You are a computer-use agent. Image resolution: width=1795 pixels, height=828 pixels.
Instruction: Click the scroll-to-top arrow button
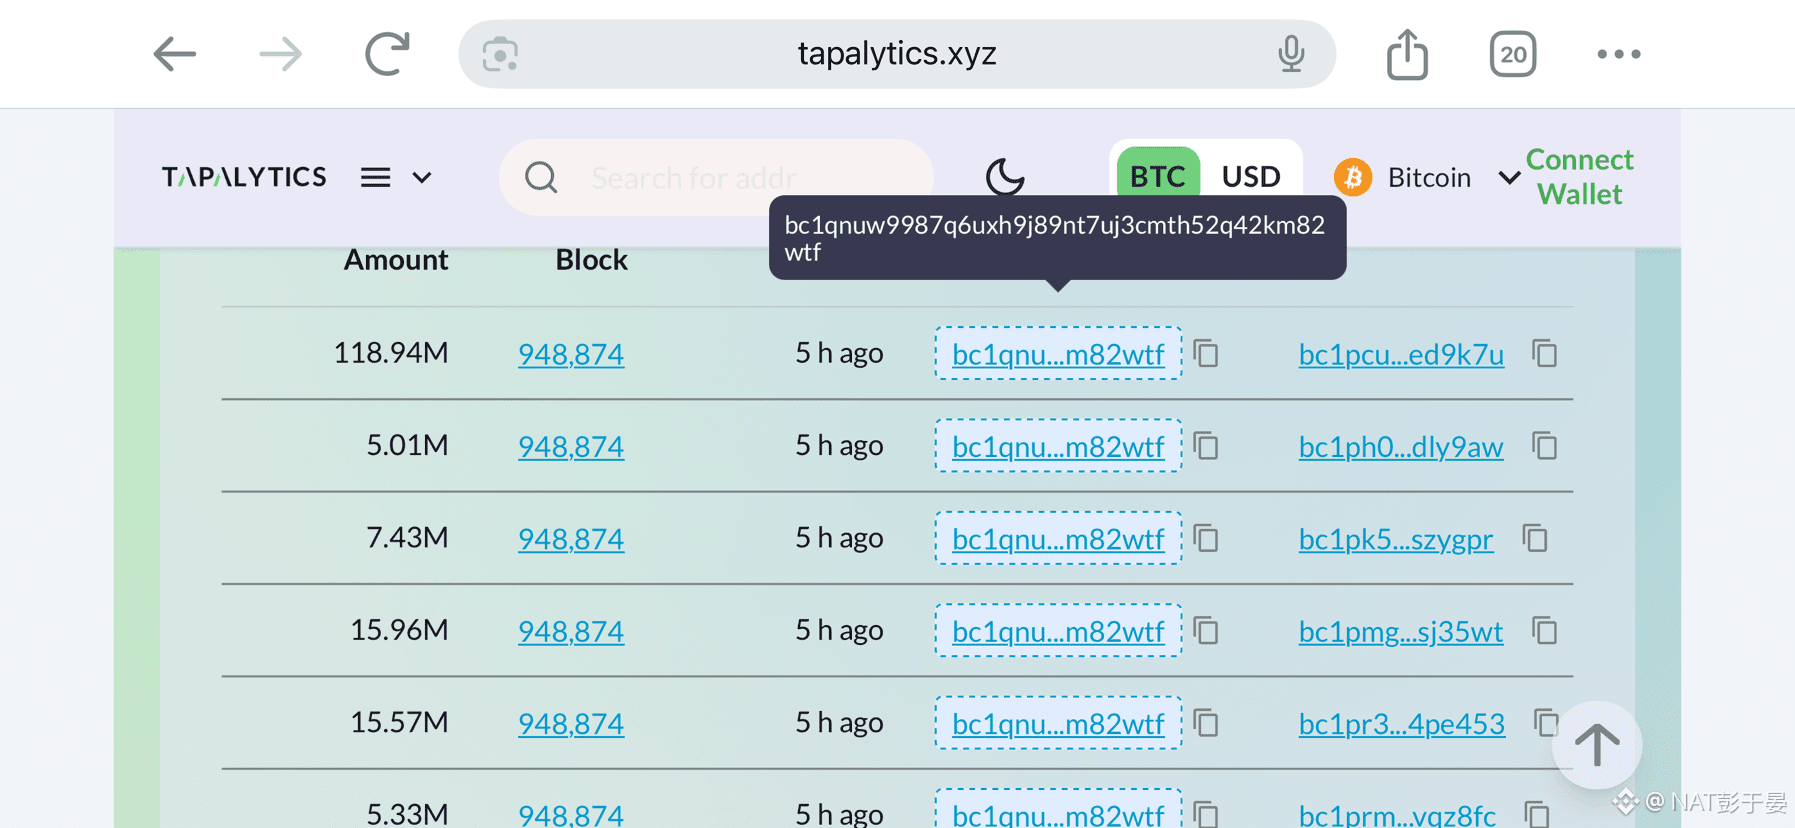click(1597, 745)
